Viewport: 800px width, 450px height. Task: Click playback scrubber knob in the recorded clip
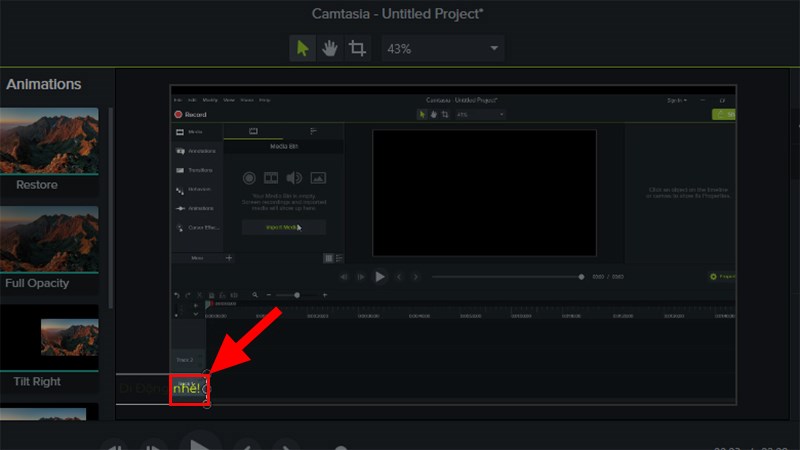coord(581,277)
